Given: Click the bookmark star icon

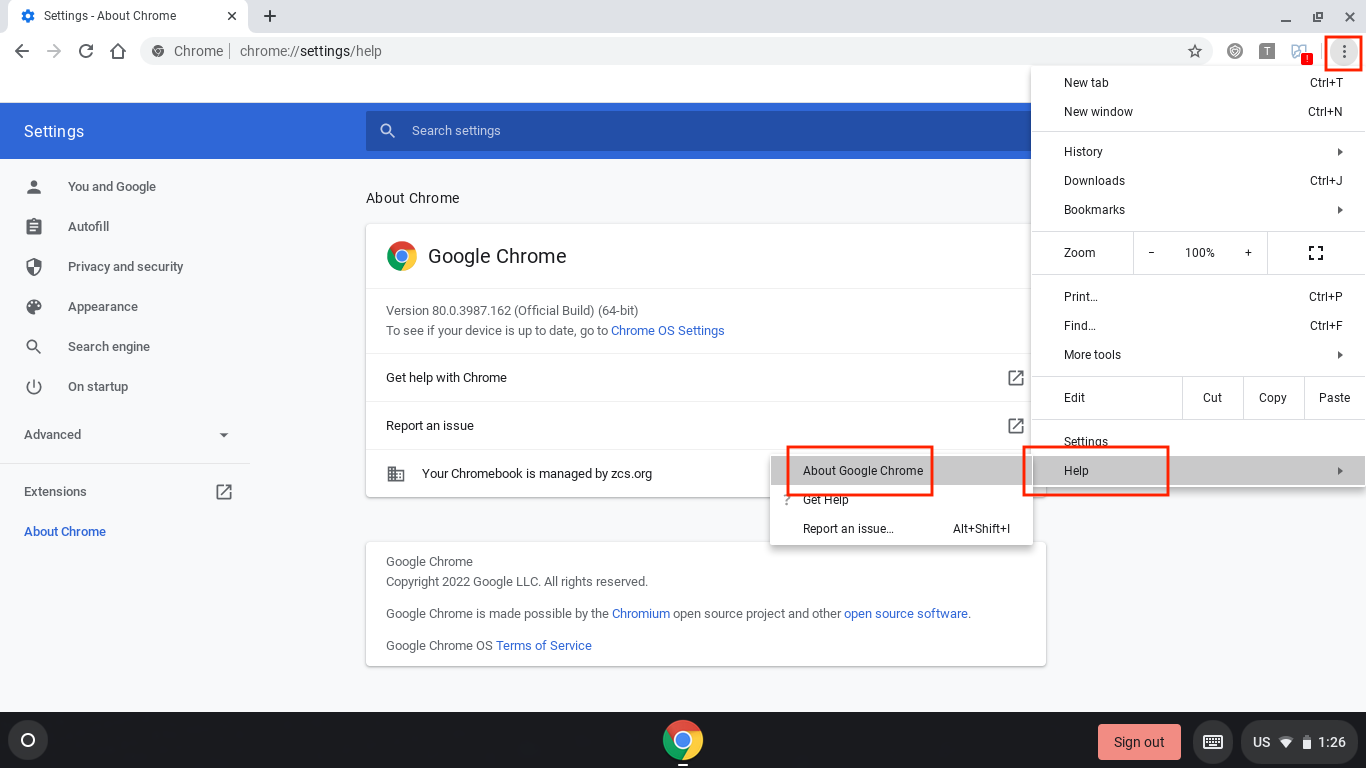Looking at the screenshot, I should tap(1194, 51).
